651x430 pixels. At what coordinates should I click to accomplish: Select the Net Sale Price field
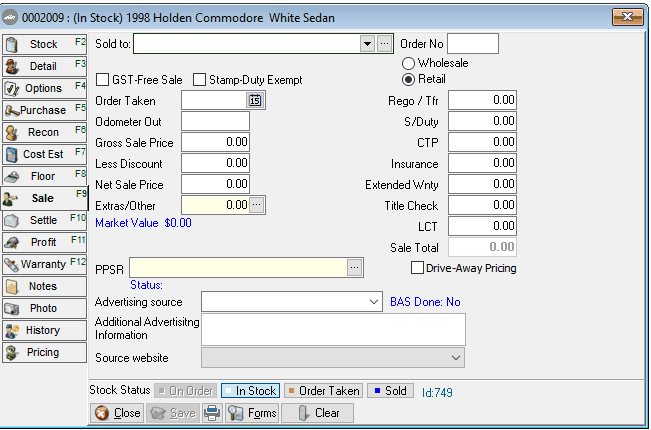(215, 184)
